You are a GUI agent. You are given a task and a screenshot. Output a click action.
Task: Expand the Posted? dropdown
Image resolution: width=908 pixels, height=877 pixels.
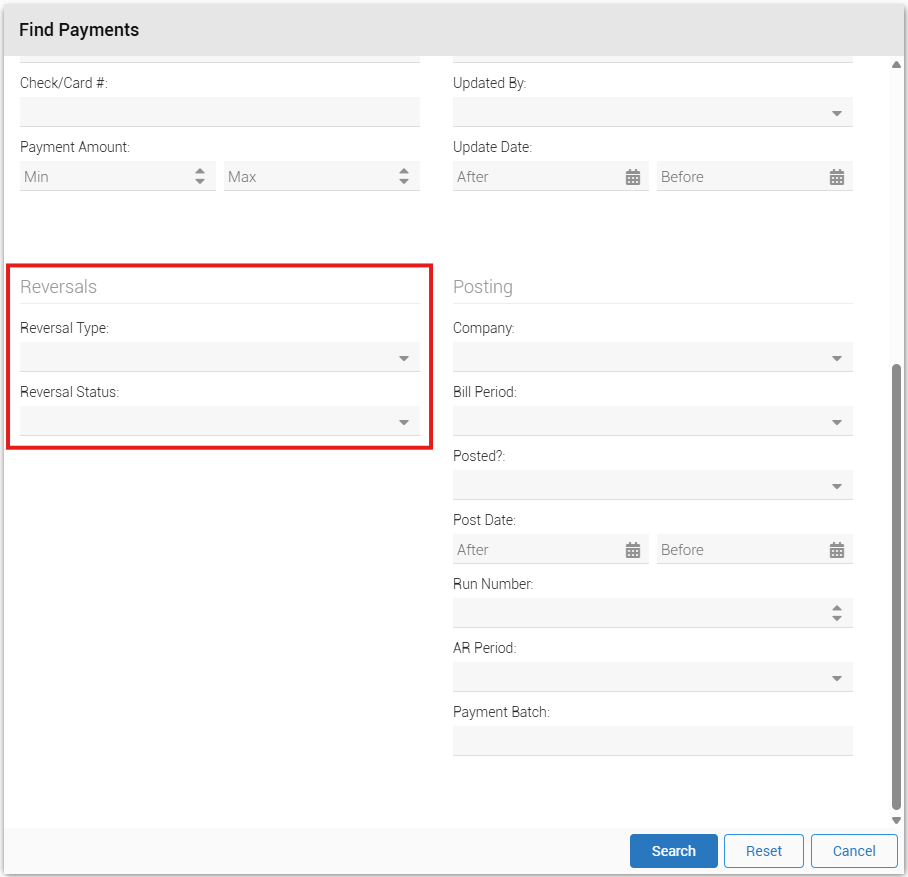837,486
